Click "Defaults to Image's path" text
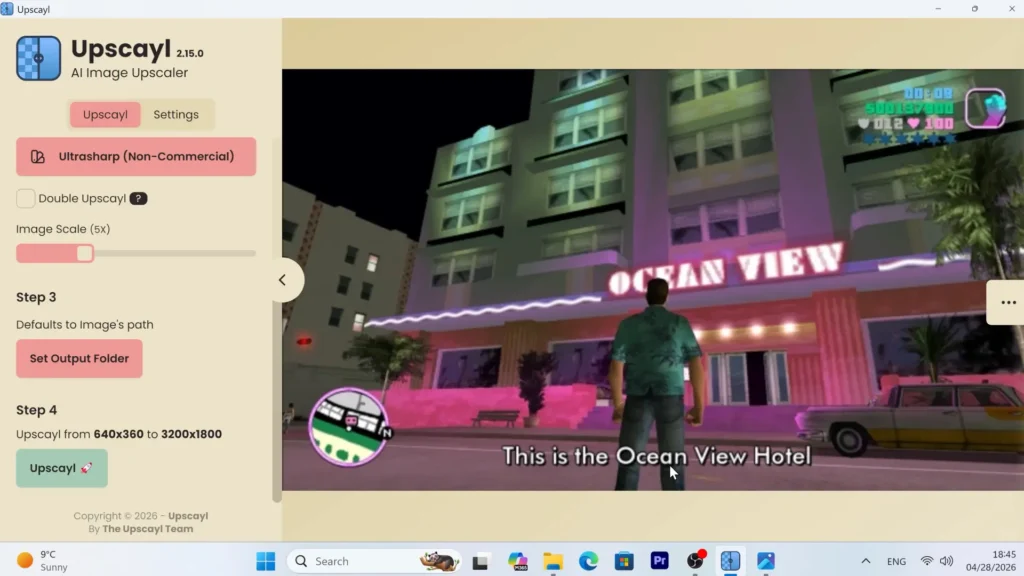The image size is (1024, 576). (85, 325)
